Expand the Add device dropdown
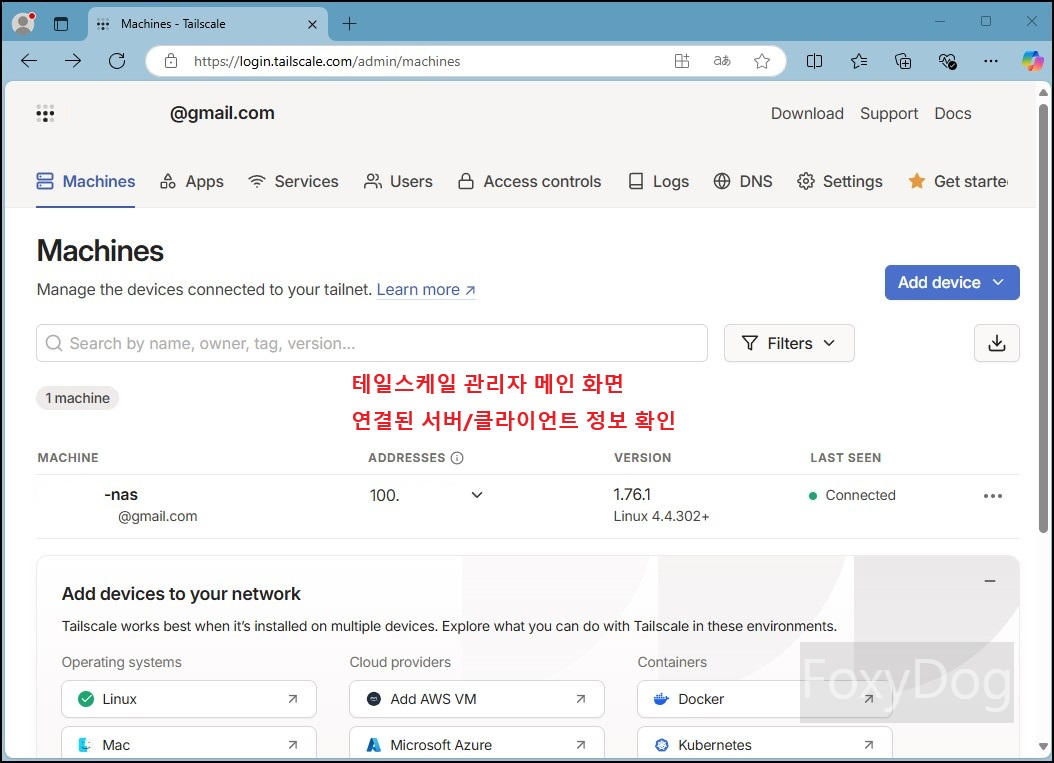Viewport: 1054px width, 763px height. (x=952, y=282)
